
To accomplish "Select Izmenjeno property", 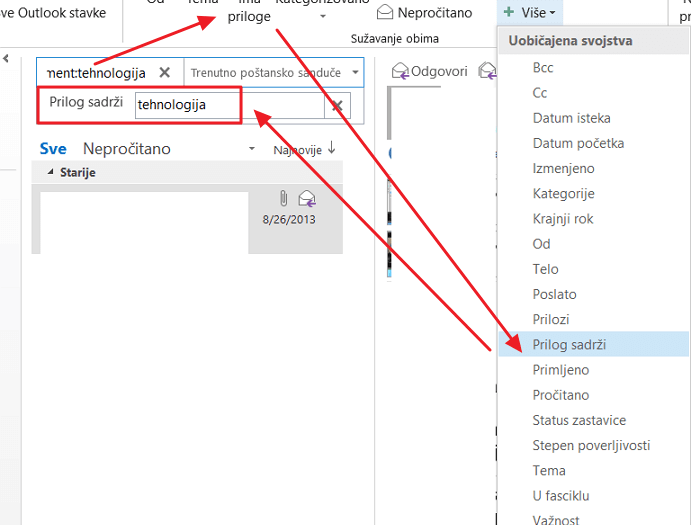I will click(563, 168).
